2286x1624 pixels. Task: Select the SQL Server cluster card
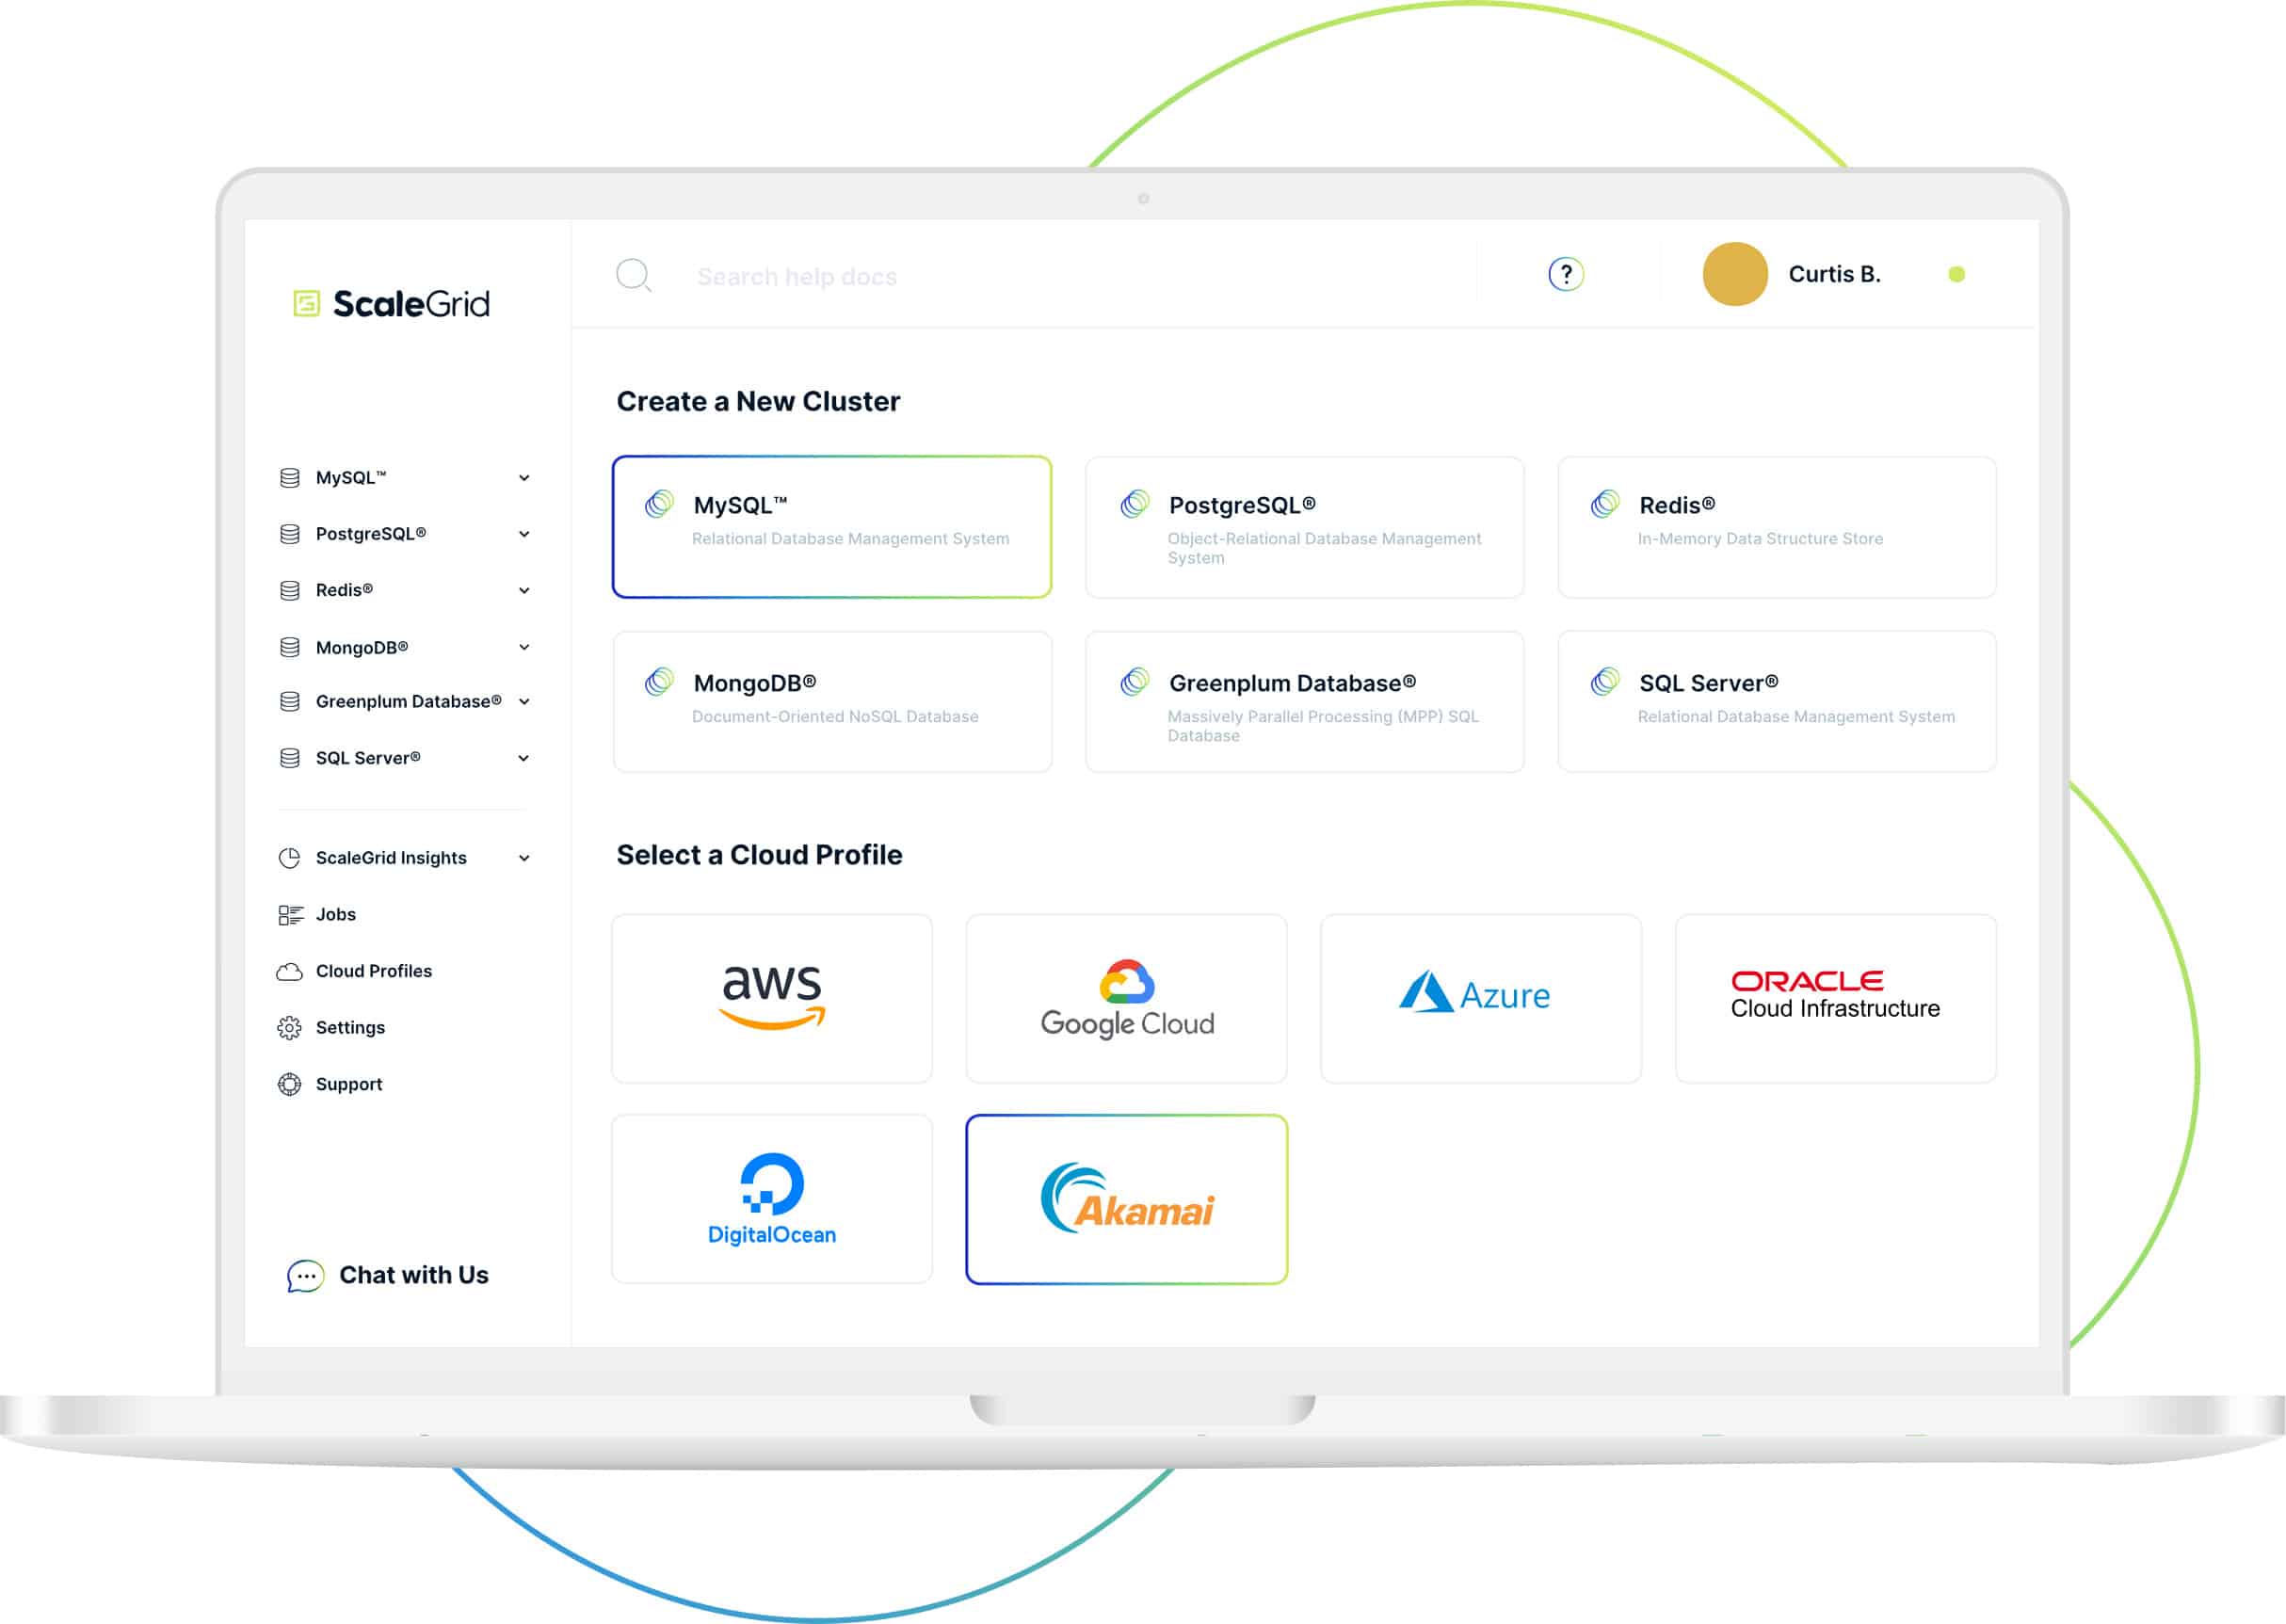pyautogui.click(x=1777, y=701)
